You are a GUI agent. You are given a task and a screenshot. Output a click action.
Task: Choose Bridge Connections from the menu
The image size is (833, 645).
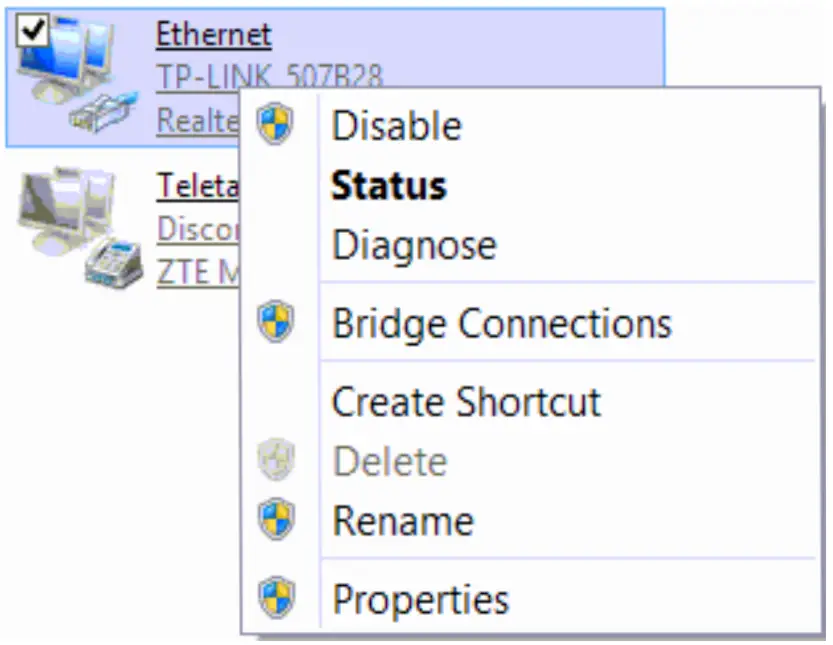pyautogui.click(x=500, y=322)
